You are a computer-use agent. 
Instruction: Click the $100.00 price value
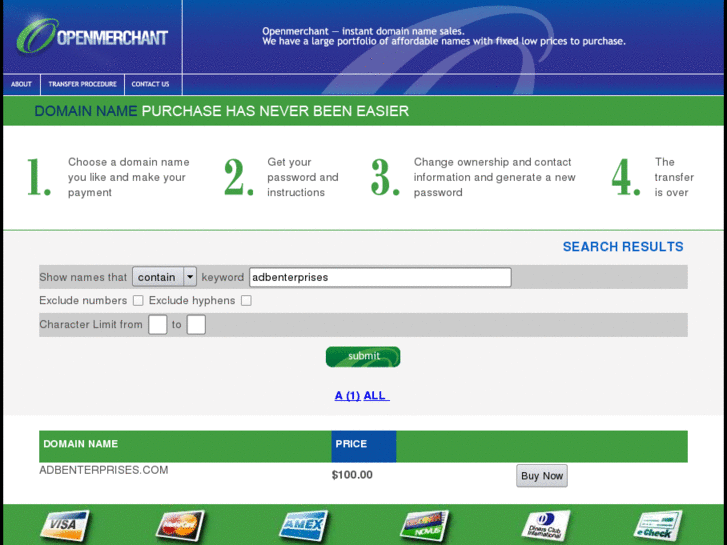point(352,474)
